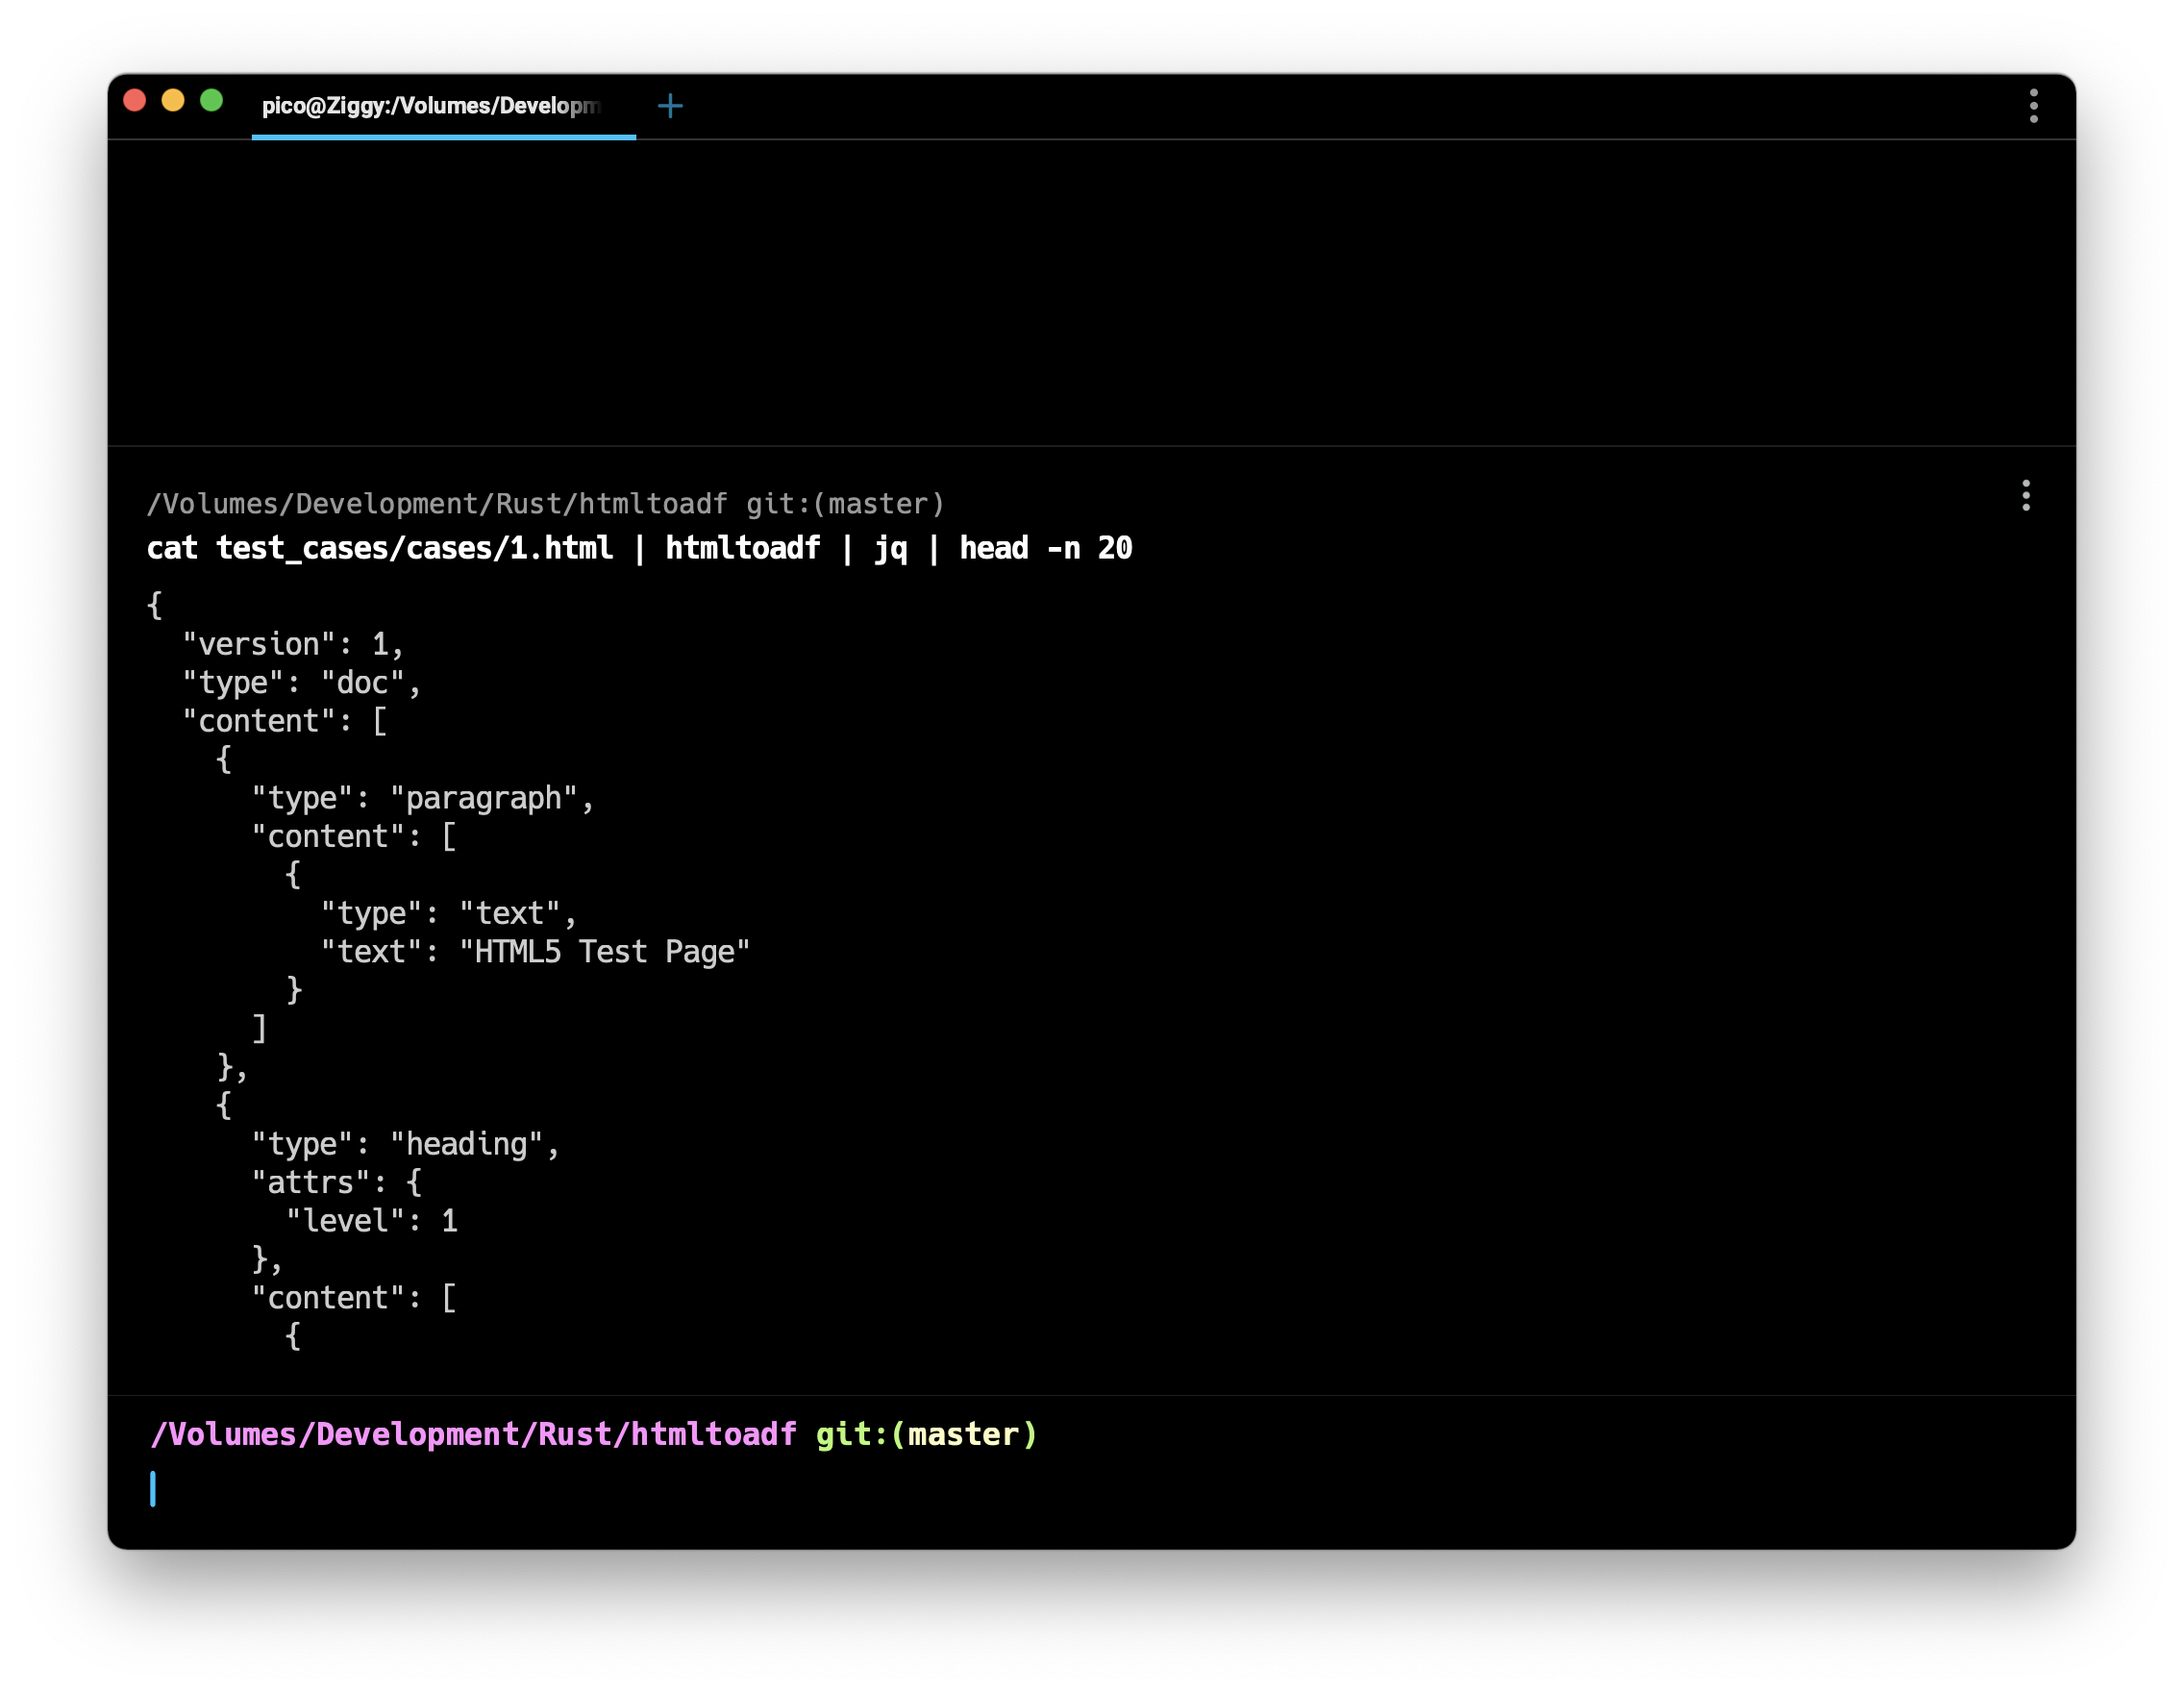The image size is (2184, 1692).
Task: Click the jq word in the command
Action: point(890,549)
